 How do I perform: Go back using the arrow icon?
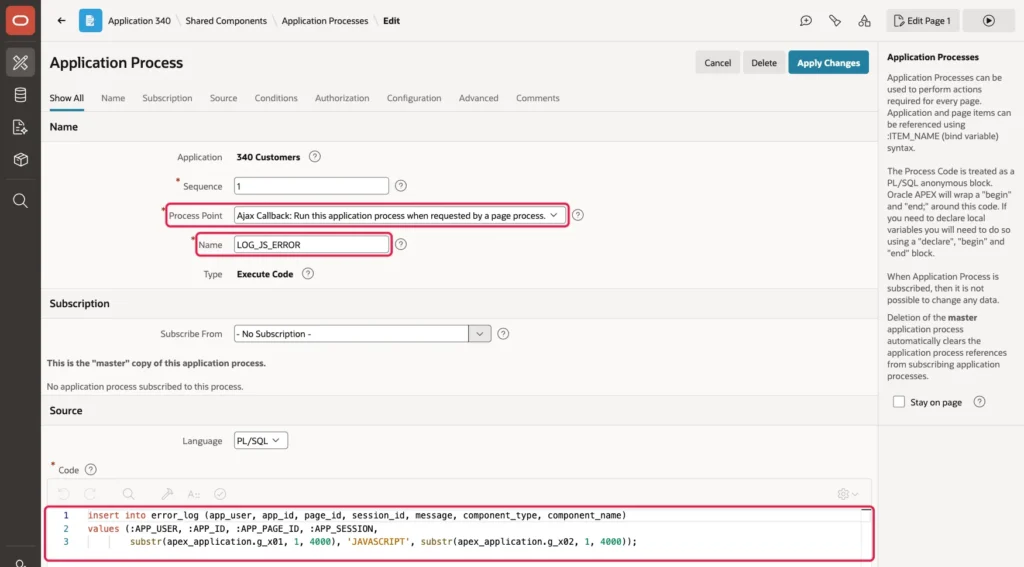61,20
